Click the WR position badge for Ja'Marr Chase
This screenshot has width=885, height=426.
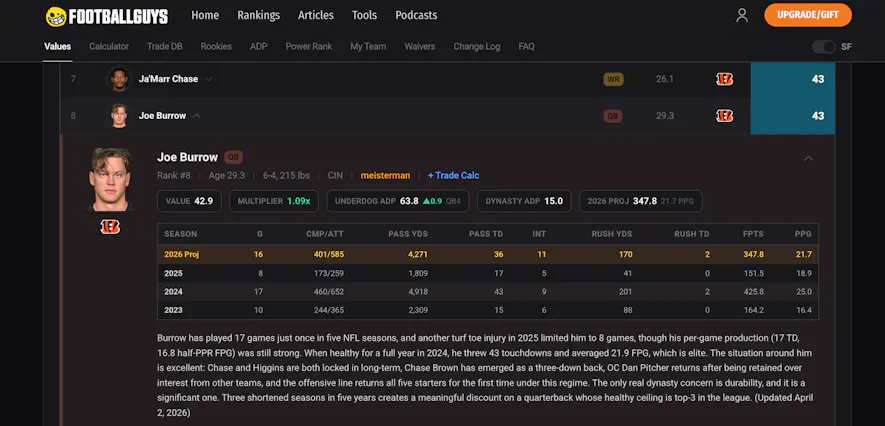coord(613,80)
